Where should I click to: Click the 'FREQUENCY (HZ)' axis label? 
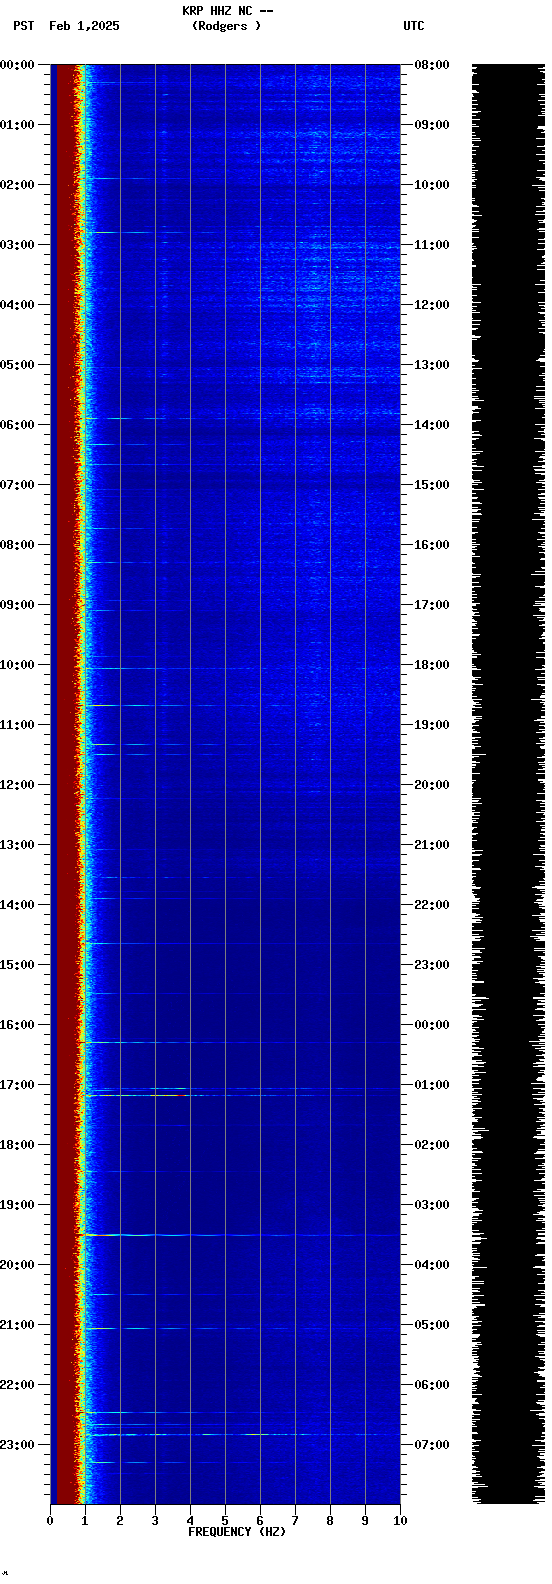click(x=237, y=1532)
